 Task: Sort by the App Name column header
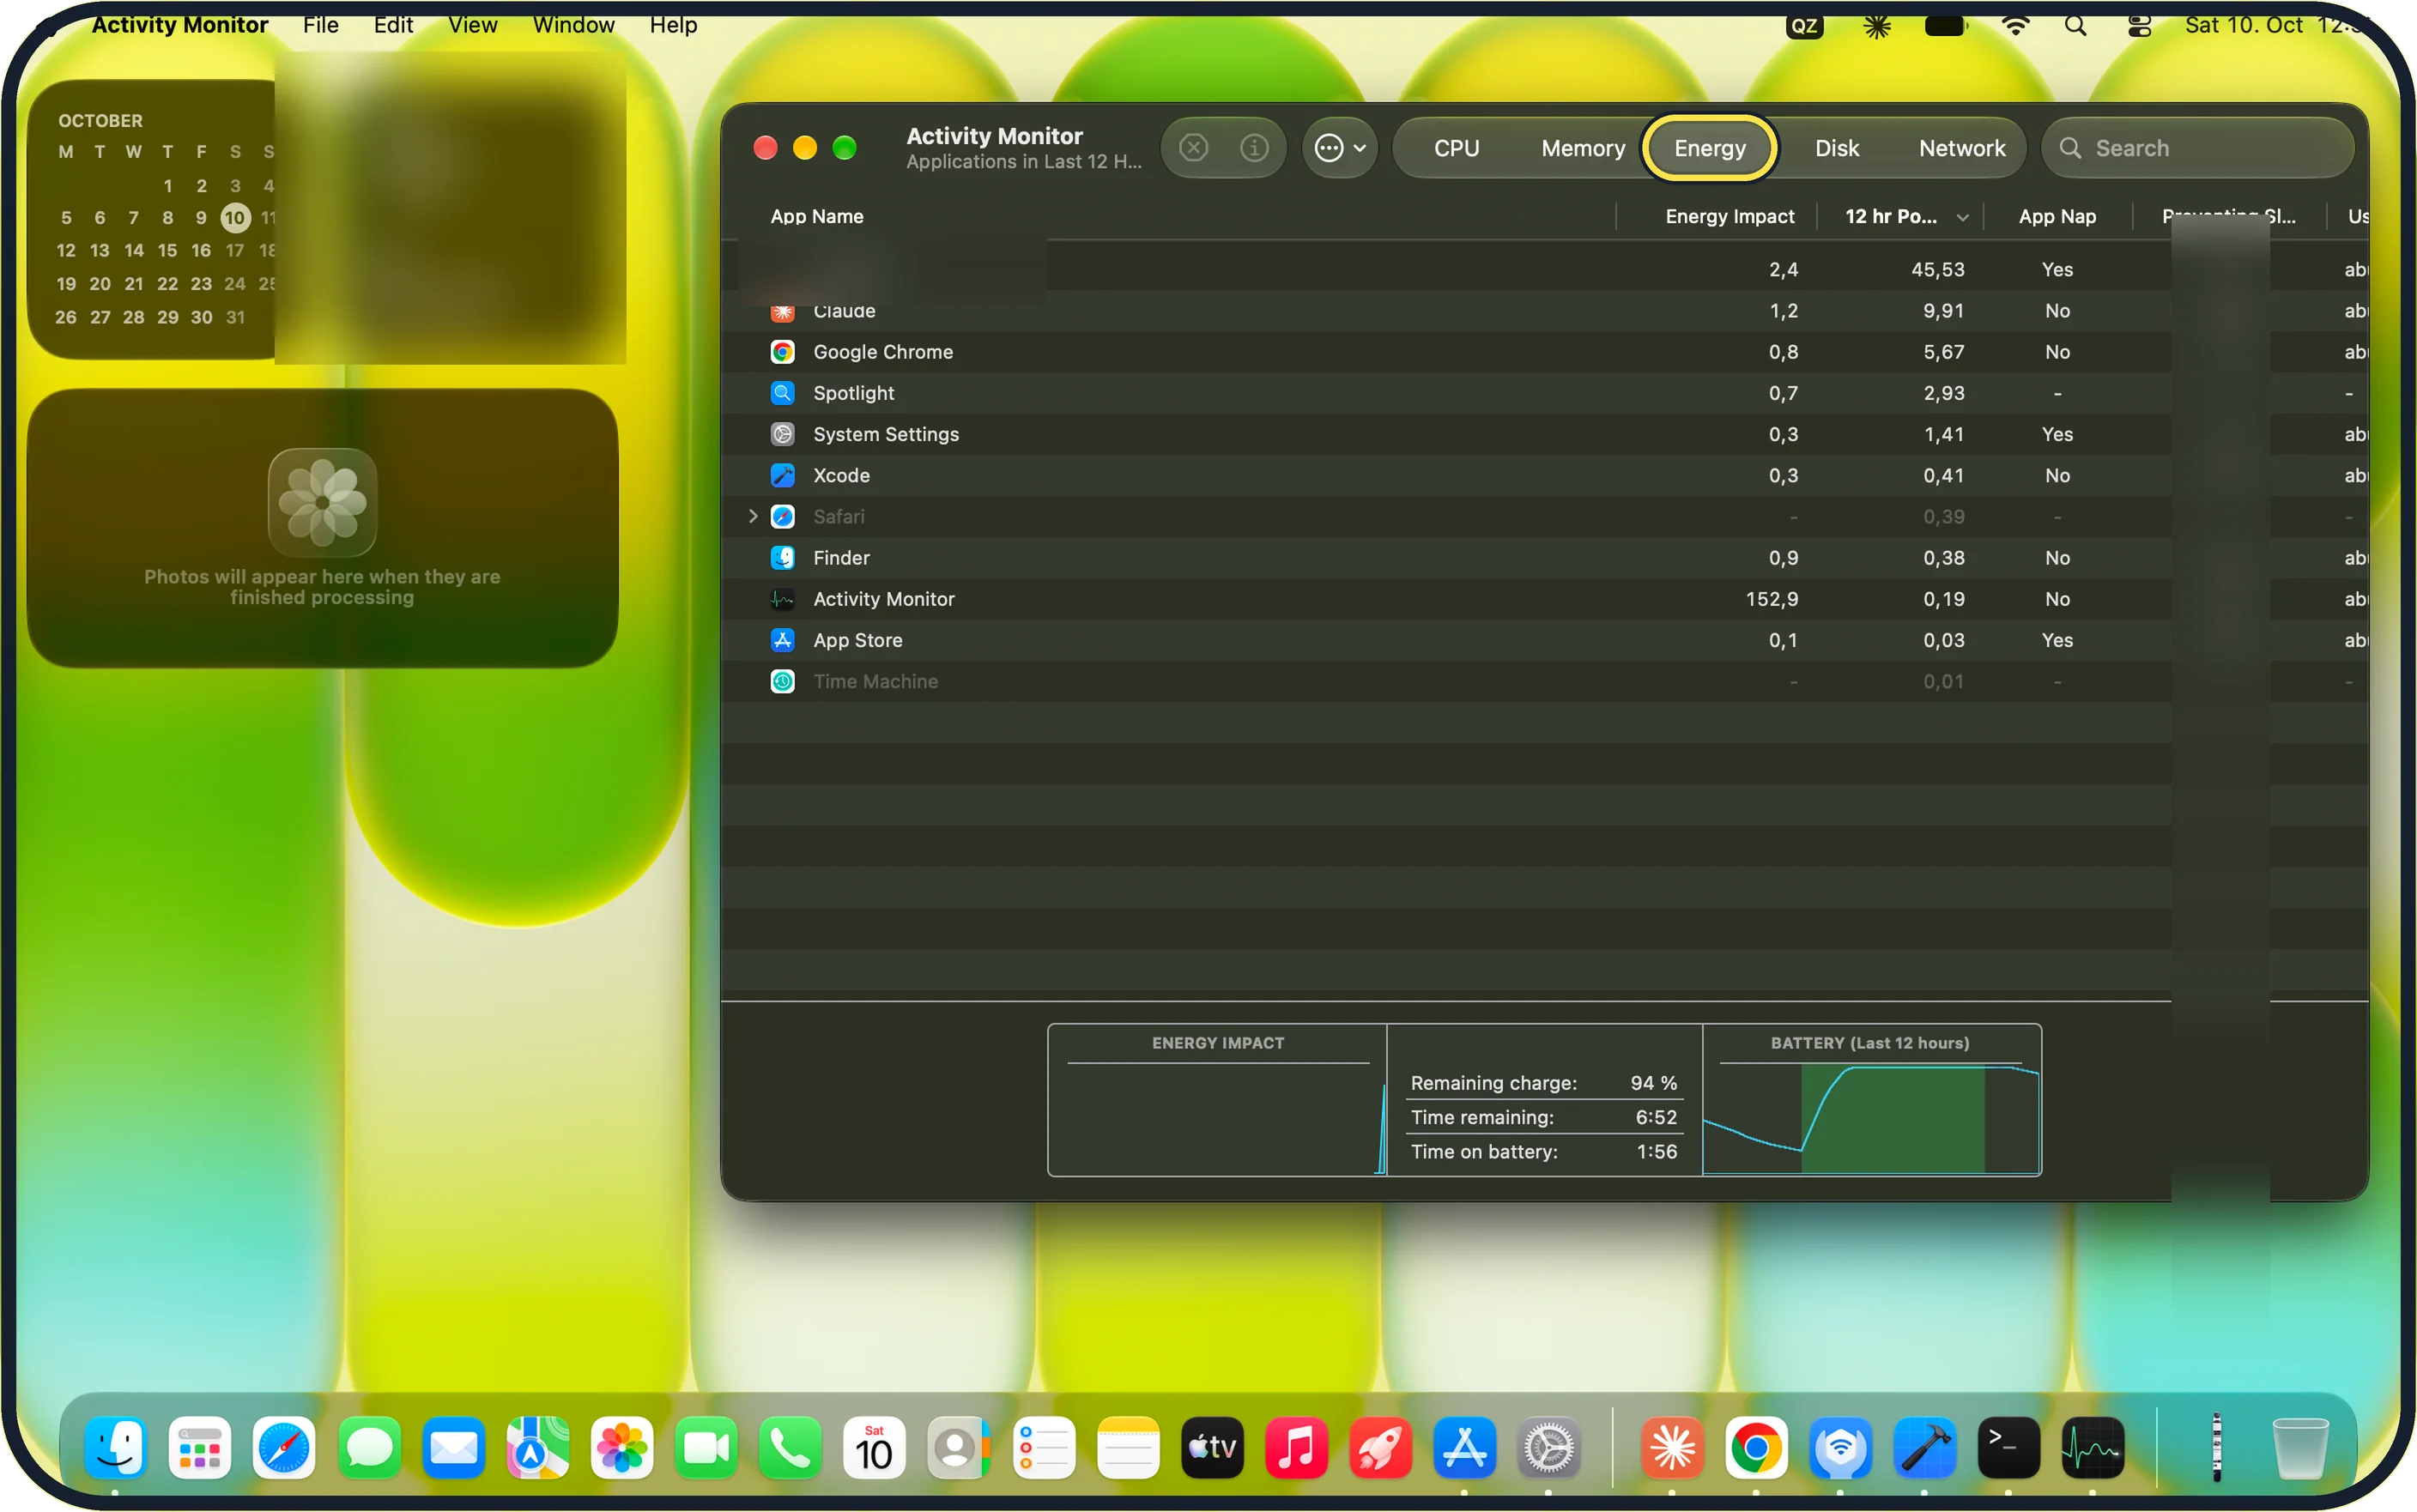pos(816,216)
